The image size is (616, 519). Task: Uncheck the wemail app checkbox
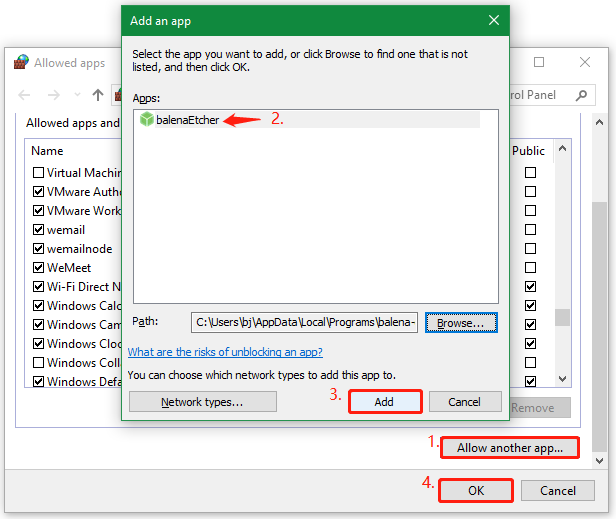(38, 230)
